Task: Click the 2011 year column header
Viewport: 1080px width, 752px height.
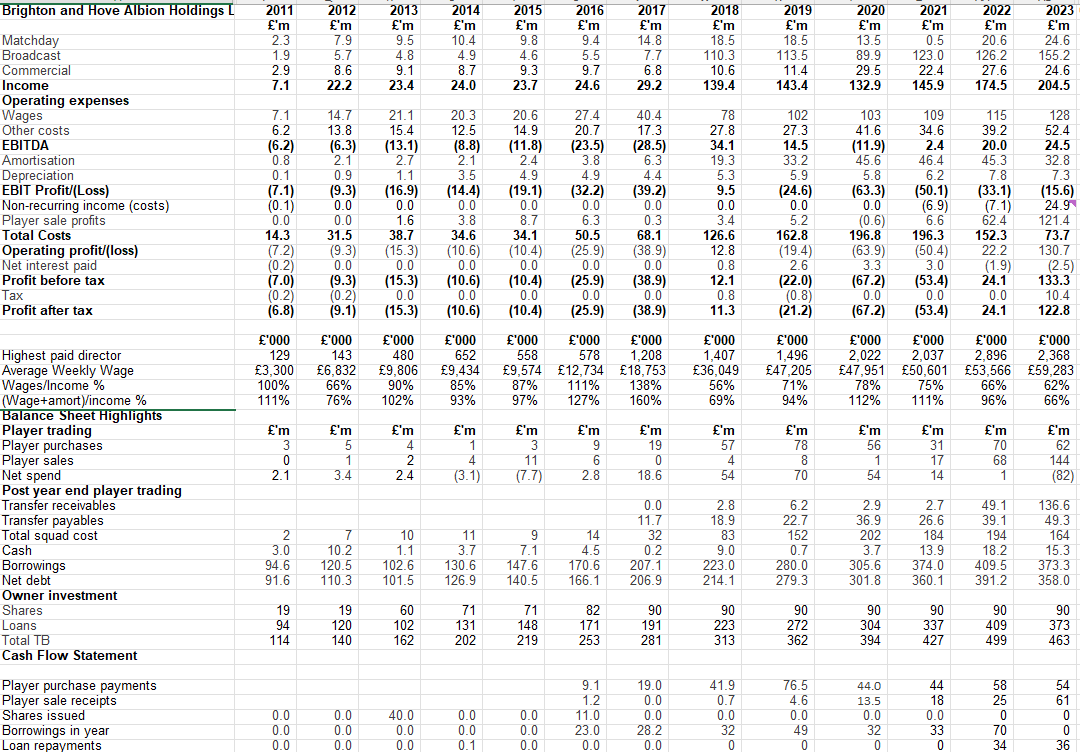Action: (x=279, y=10)
